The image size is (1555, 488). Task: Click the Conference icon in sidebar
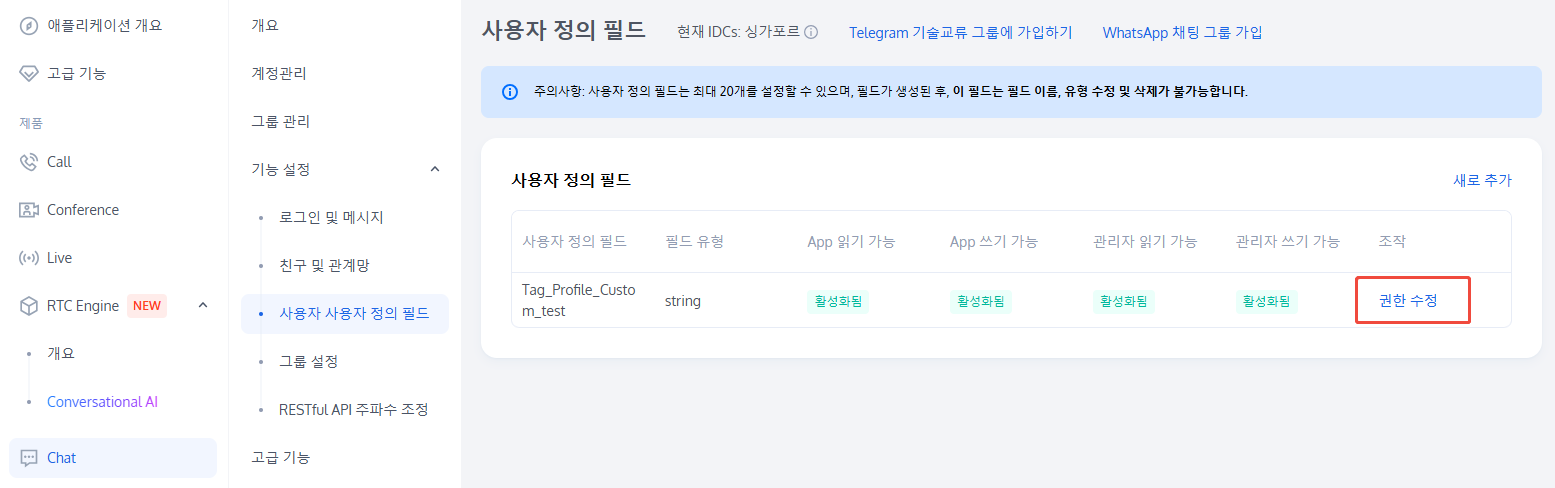click(29, 210)
